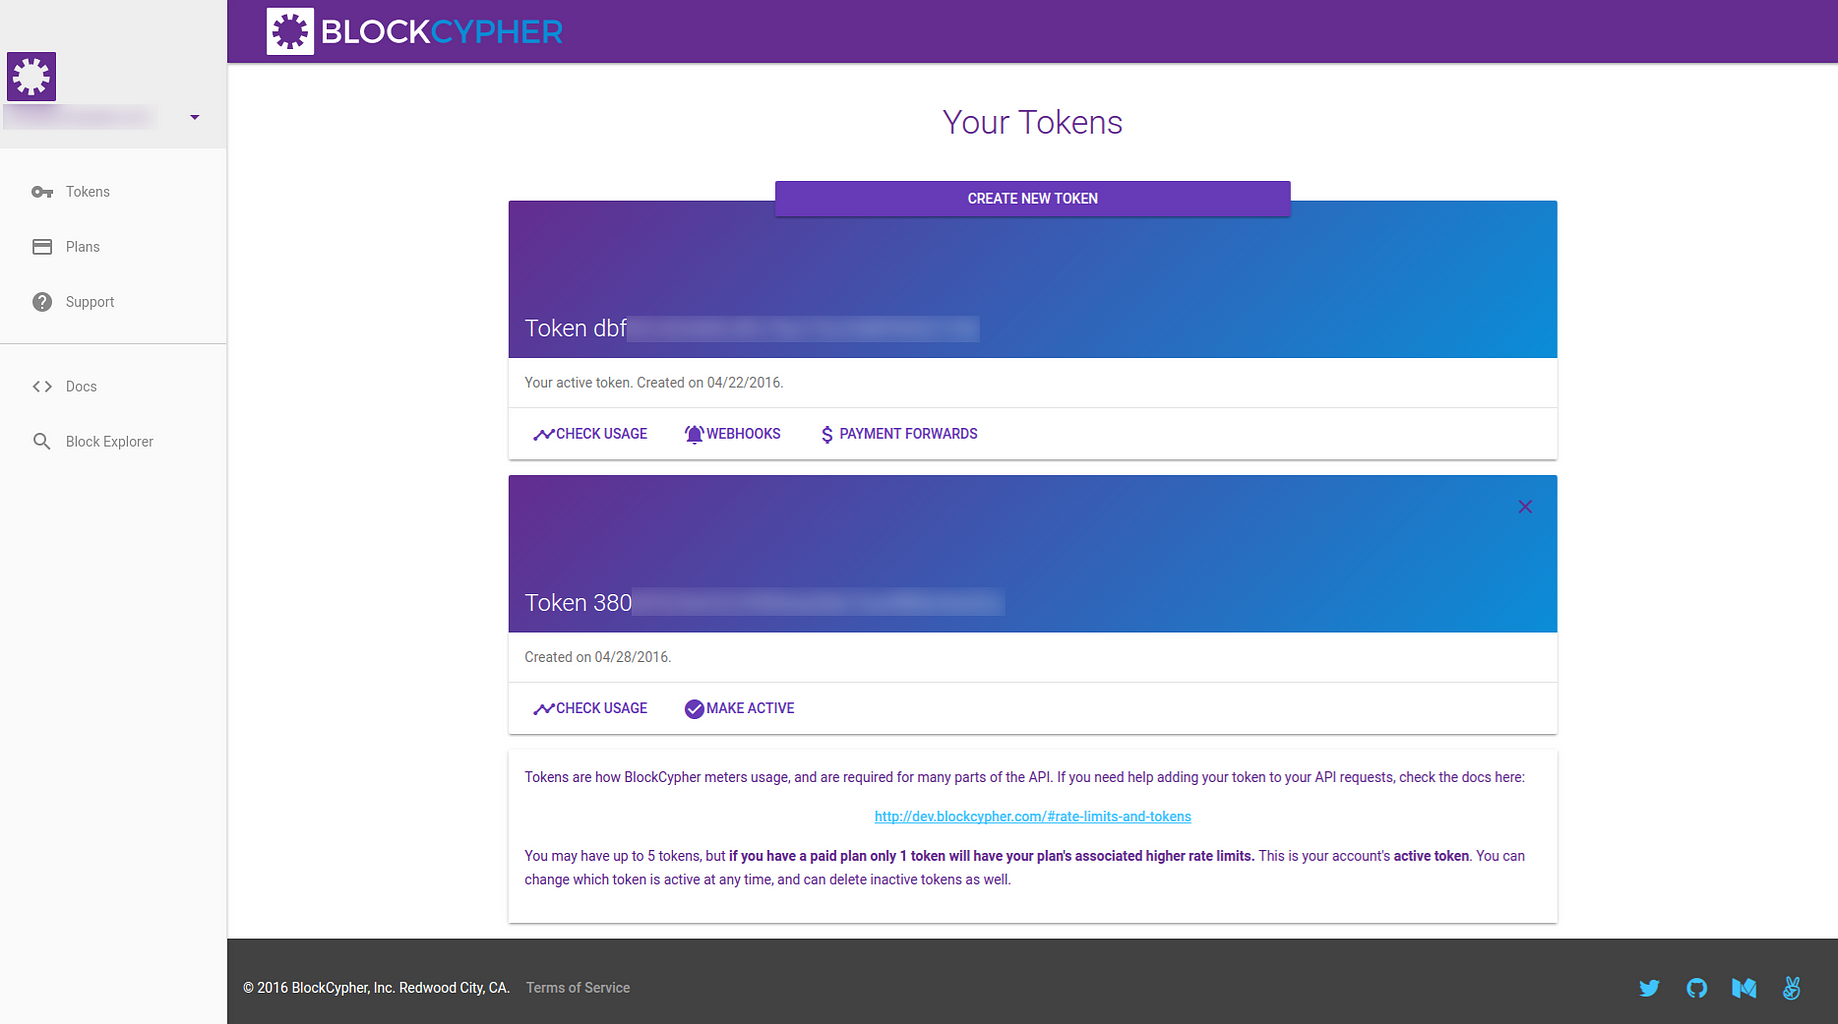Open Payment Forwards for the active token
This screenshot has height=1024, width=1838.
898,434
